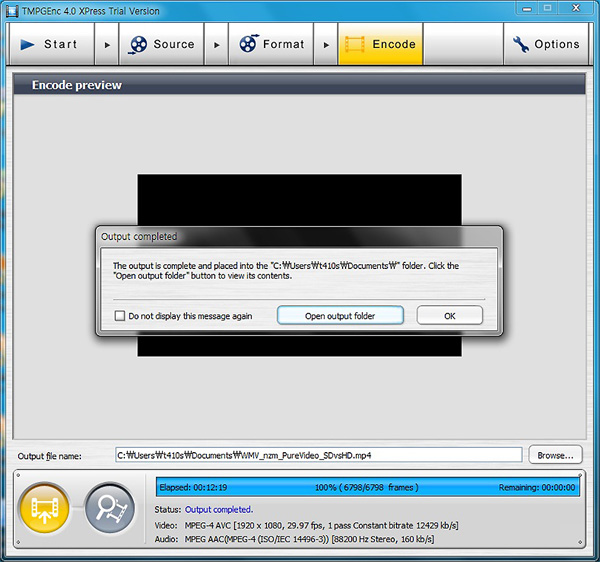600x562 pixels.
Task: Enable 'Do not display this message again'
Action: [120, 316]
